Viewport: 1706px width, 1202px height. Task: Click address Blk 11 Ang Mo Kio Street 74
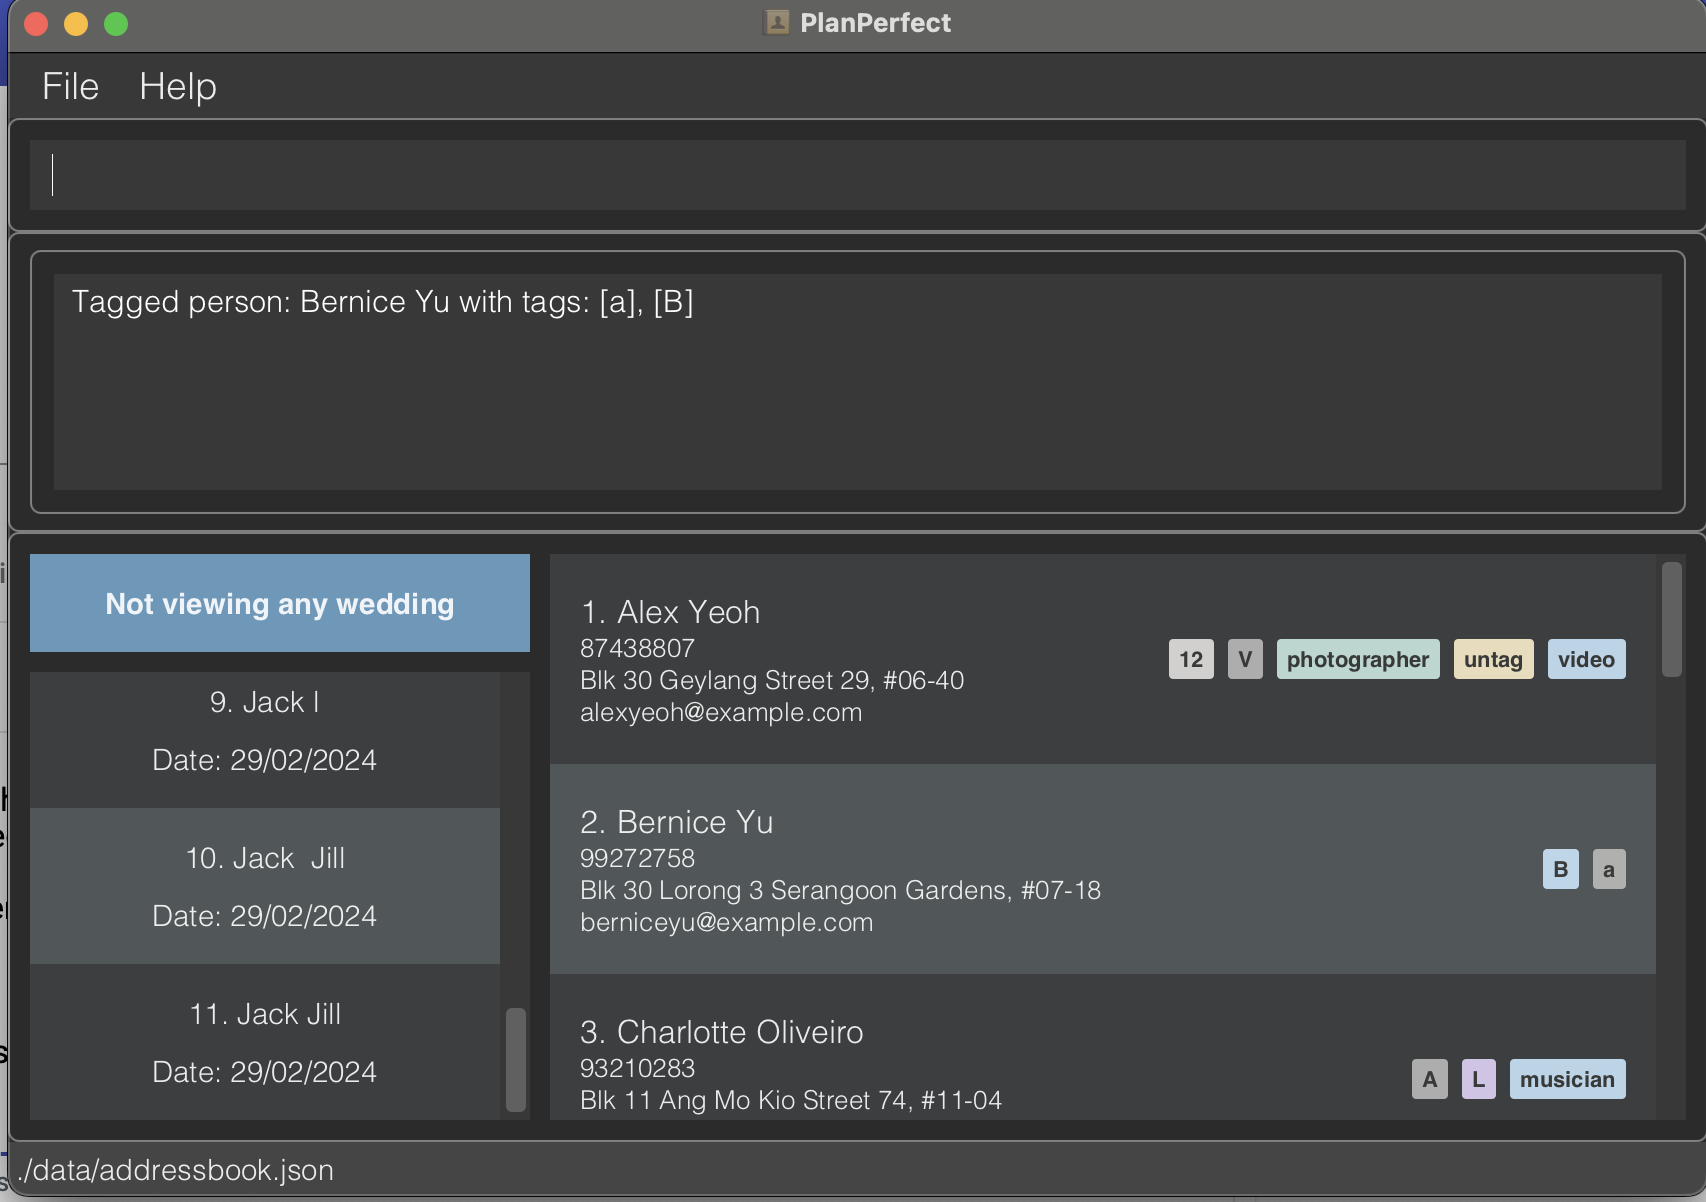[x=791, y=1100]
